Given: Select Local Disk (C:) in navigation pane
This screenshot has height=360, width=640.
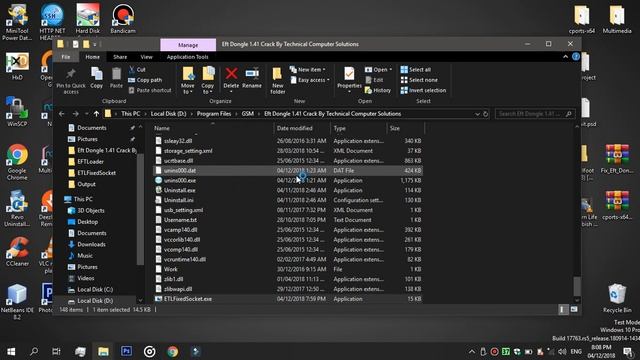Looking at the screenshot, I should 95,289.
